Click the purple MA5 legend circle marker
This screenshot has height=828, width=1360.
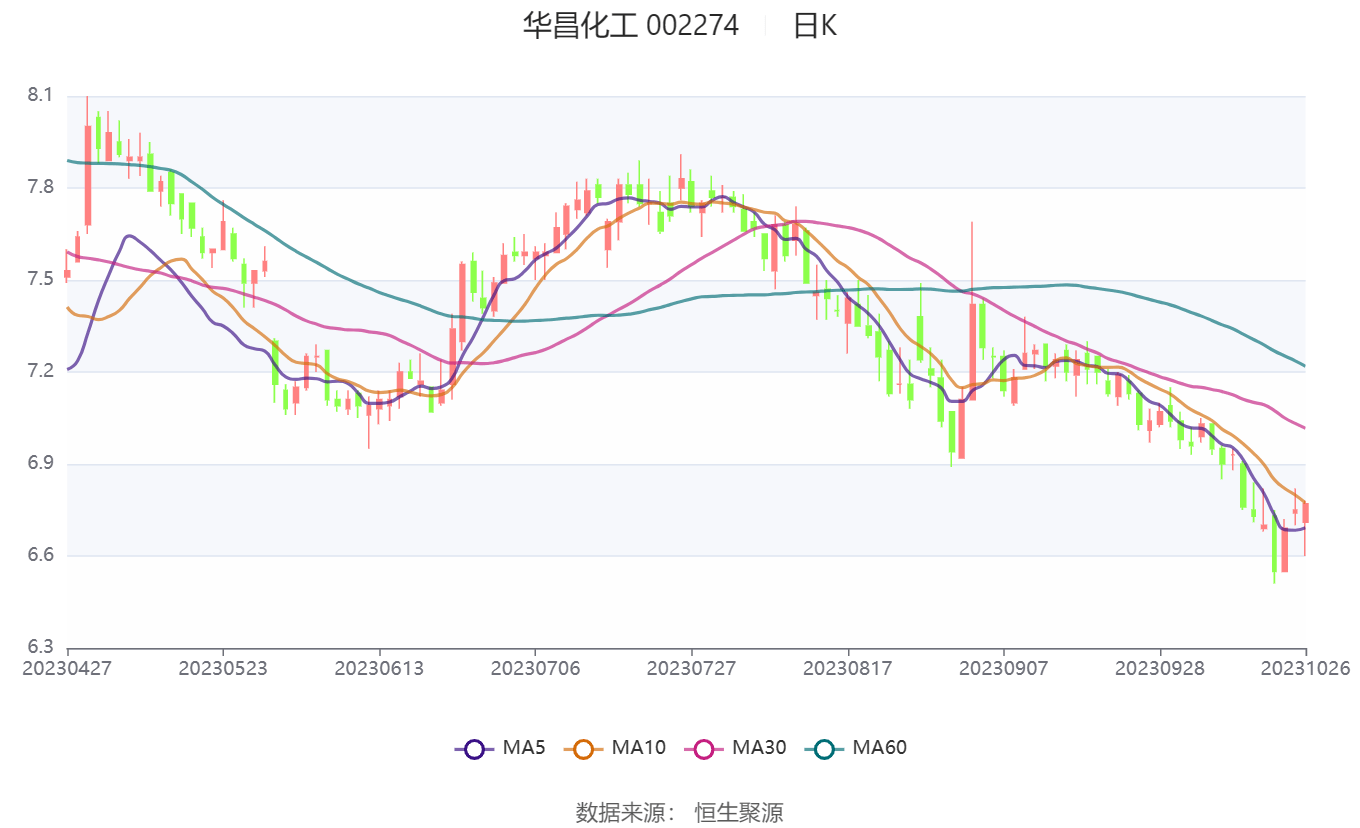474,748
